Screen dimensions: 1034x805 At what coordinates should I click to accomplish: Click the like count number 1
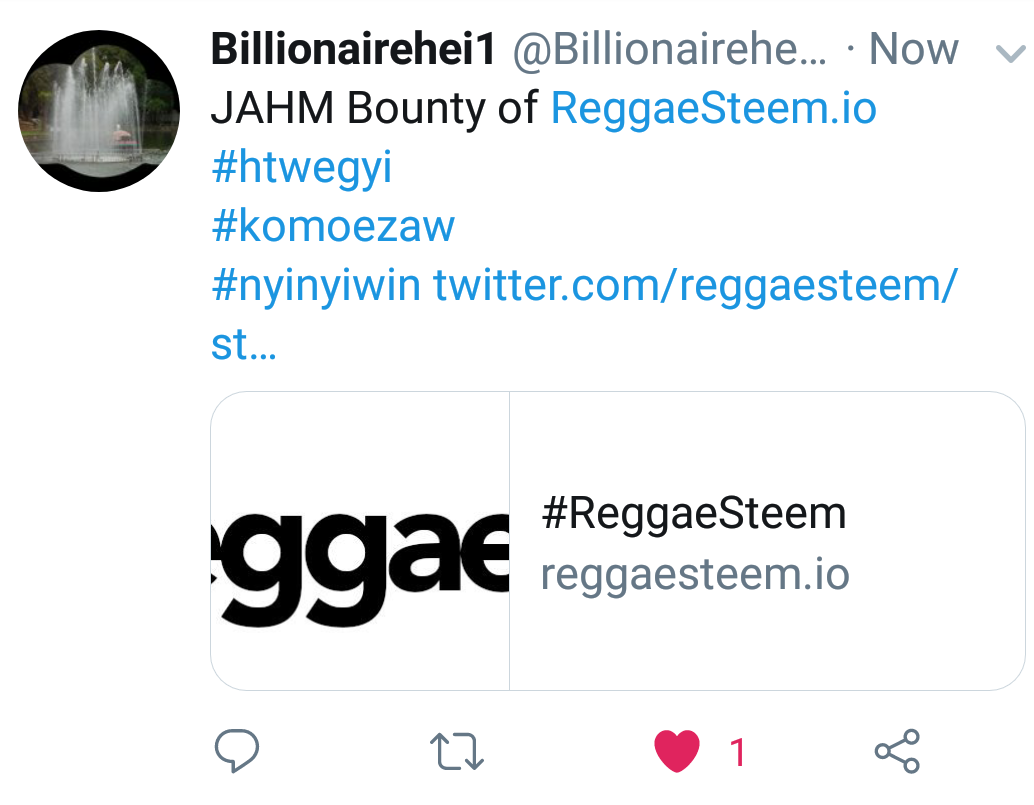click(x=738, y=752)
